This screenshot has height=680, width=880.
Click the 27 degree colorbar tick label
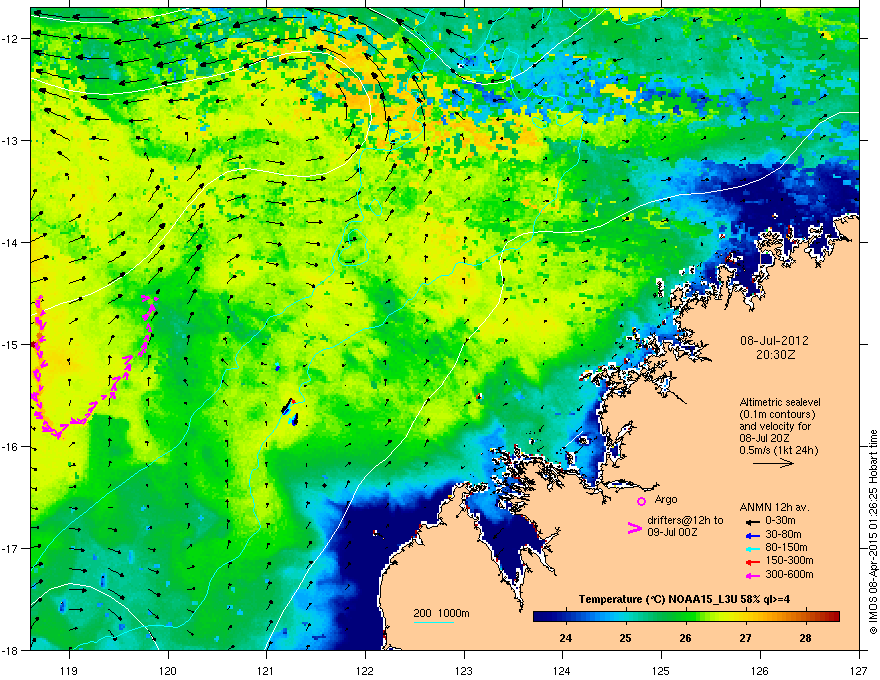(x=745, y=638)
